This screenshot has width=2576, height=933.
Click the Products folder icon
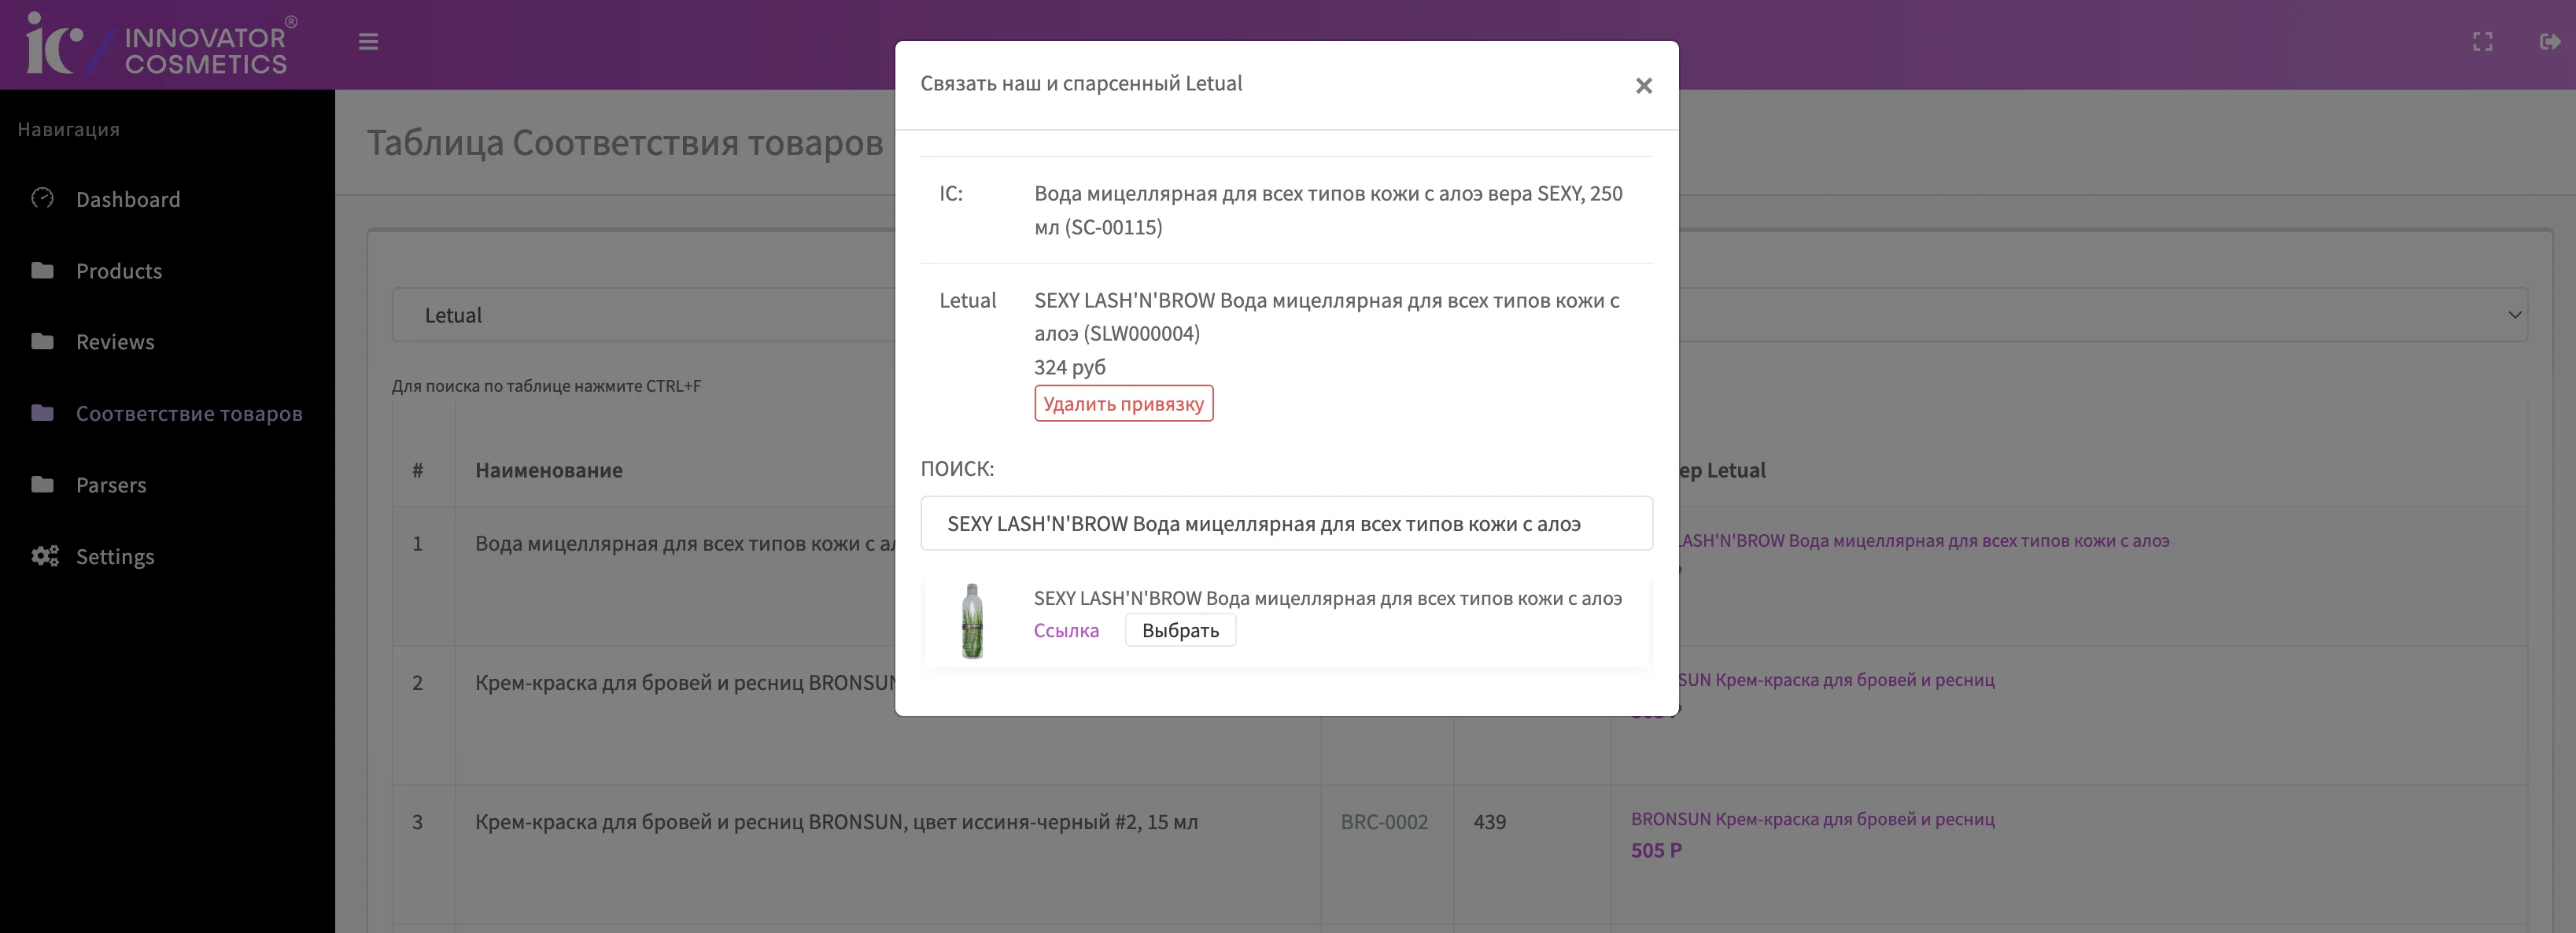(x=42, y=270)
